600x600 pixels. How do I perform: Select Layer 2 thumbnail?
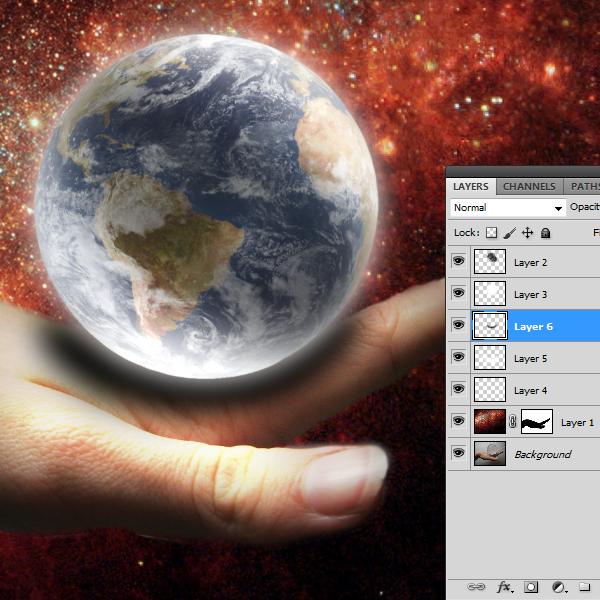coord(490,261)
